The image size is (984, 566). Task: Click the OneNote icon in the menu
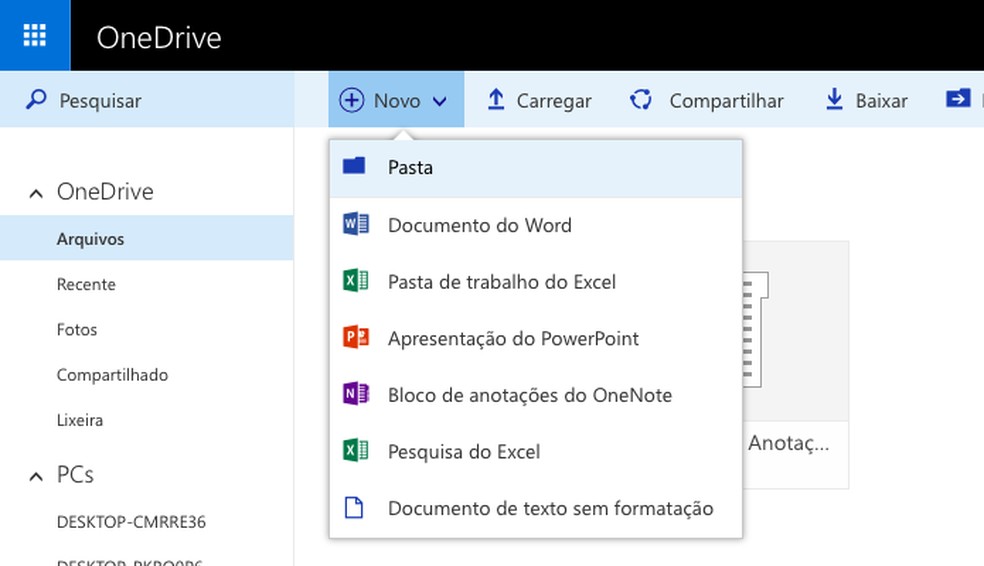355,395
